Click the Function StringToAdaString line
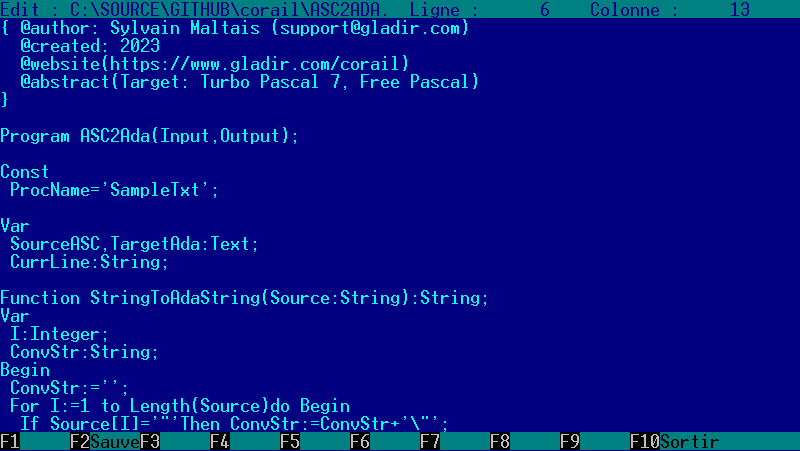 244,297
